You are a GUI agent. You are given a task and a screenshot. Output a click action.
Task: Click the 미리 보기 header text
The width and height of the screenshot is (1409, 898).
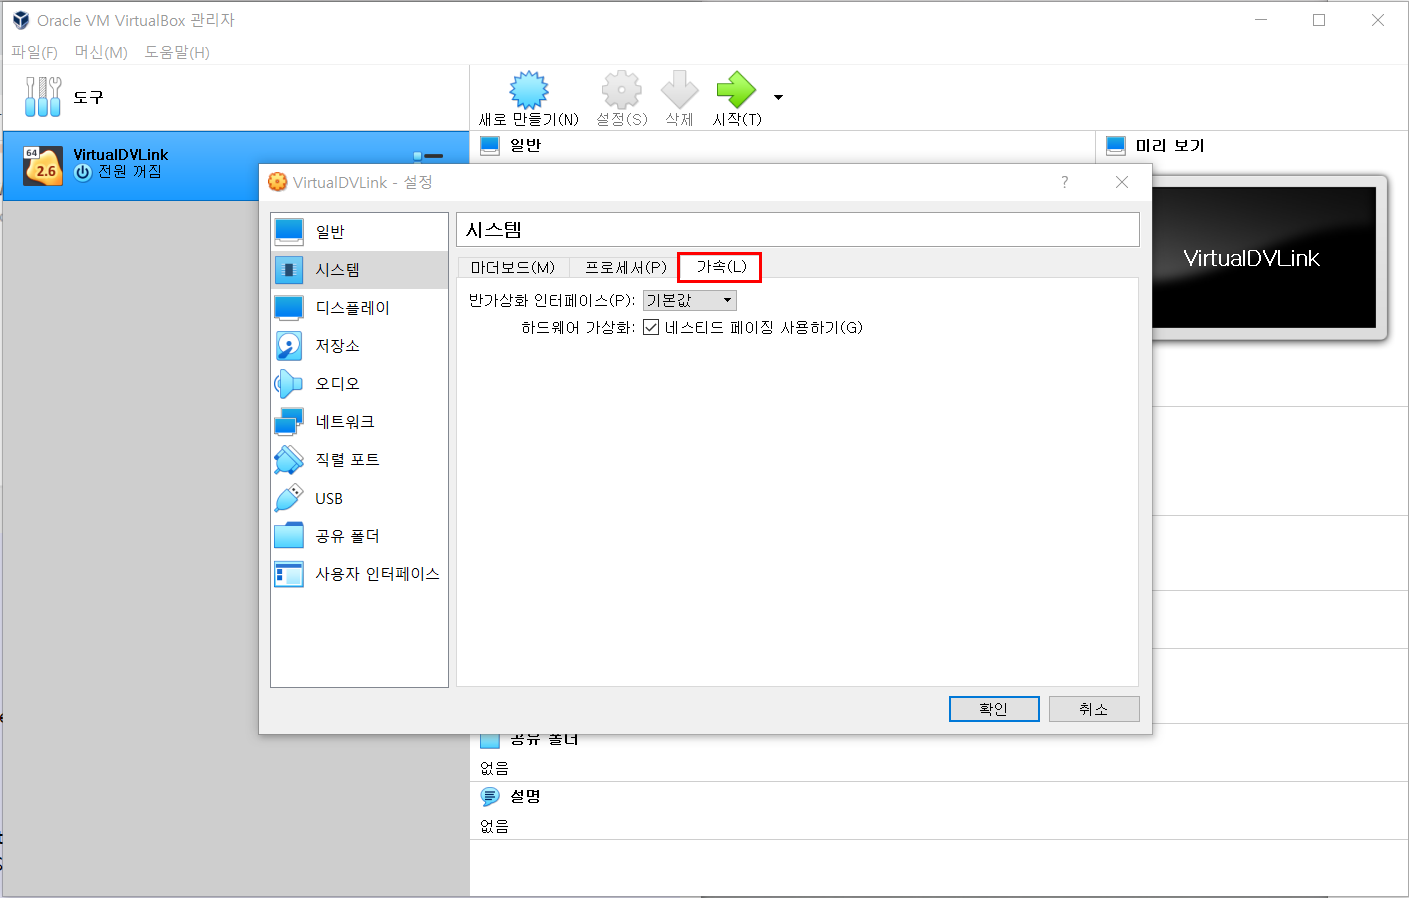[x=1170, y=146]
